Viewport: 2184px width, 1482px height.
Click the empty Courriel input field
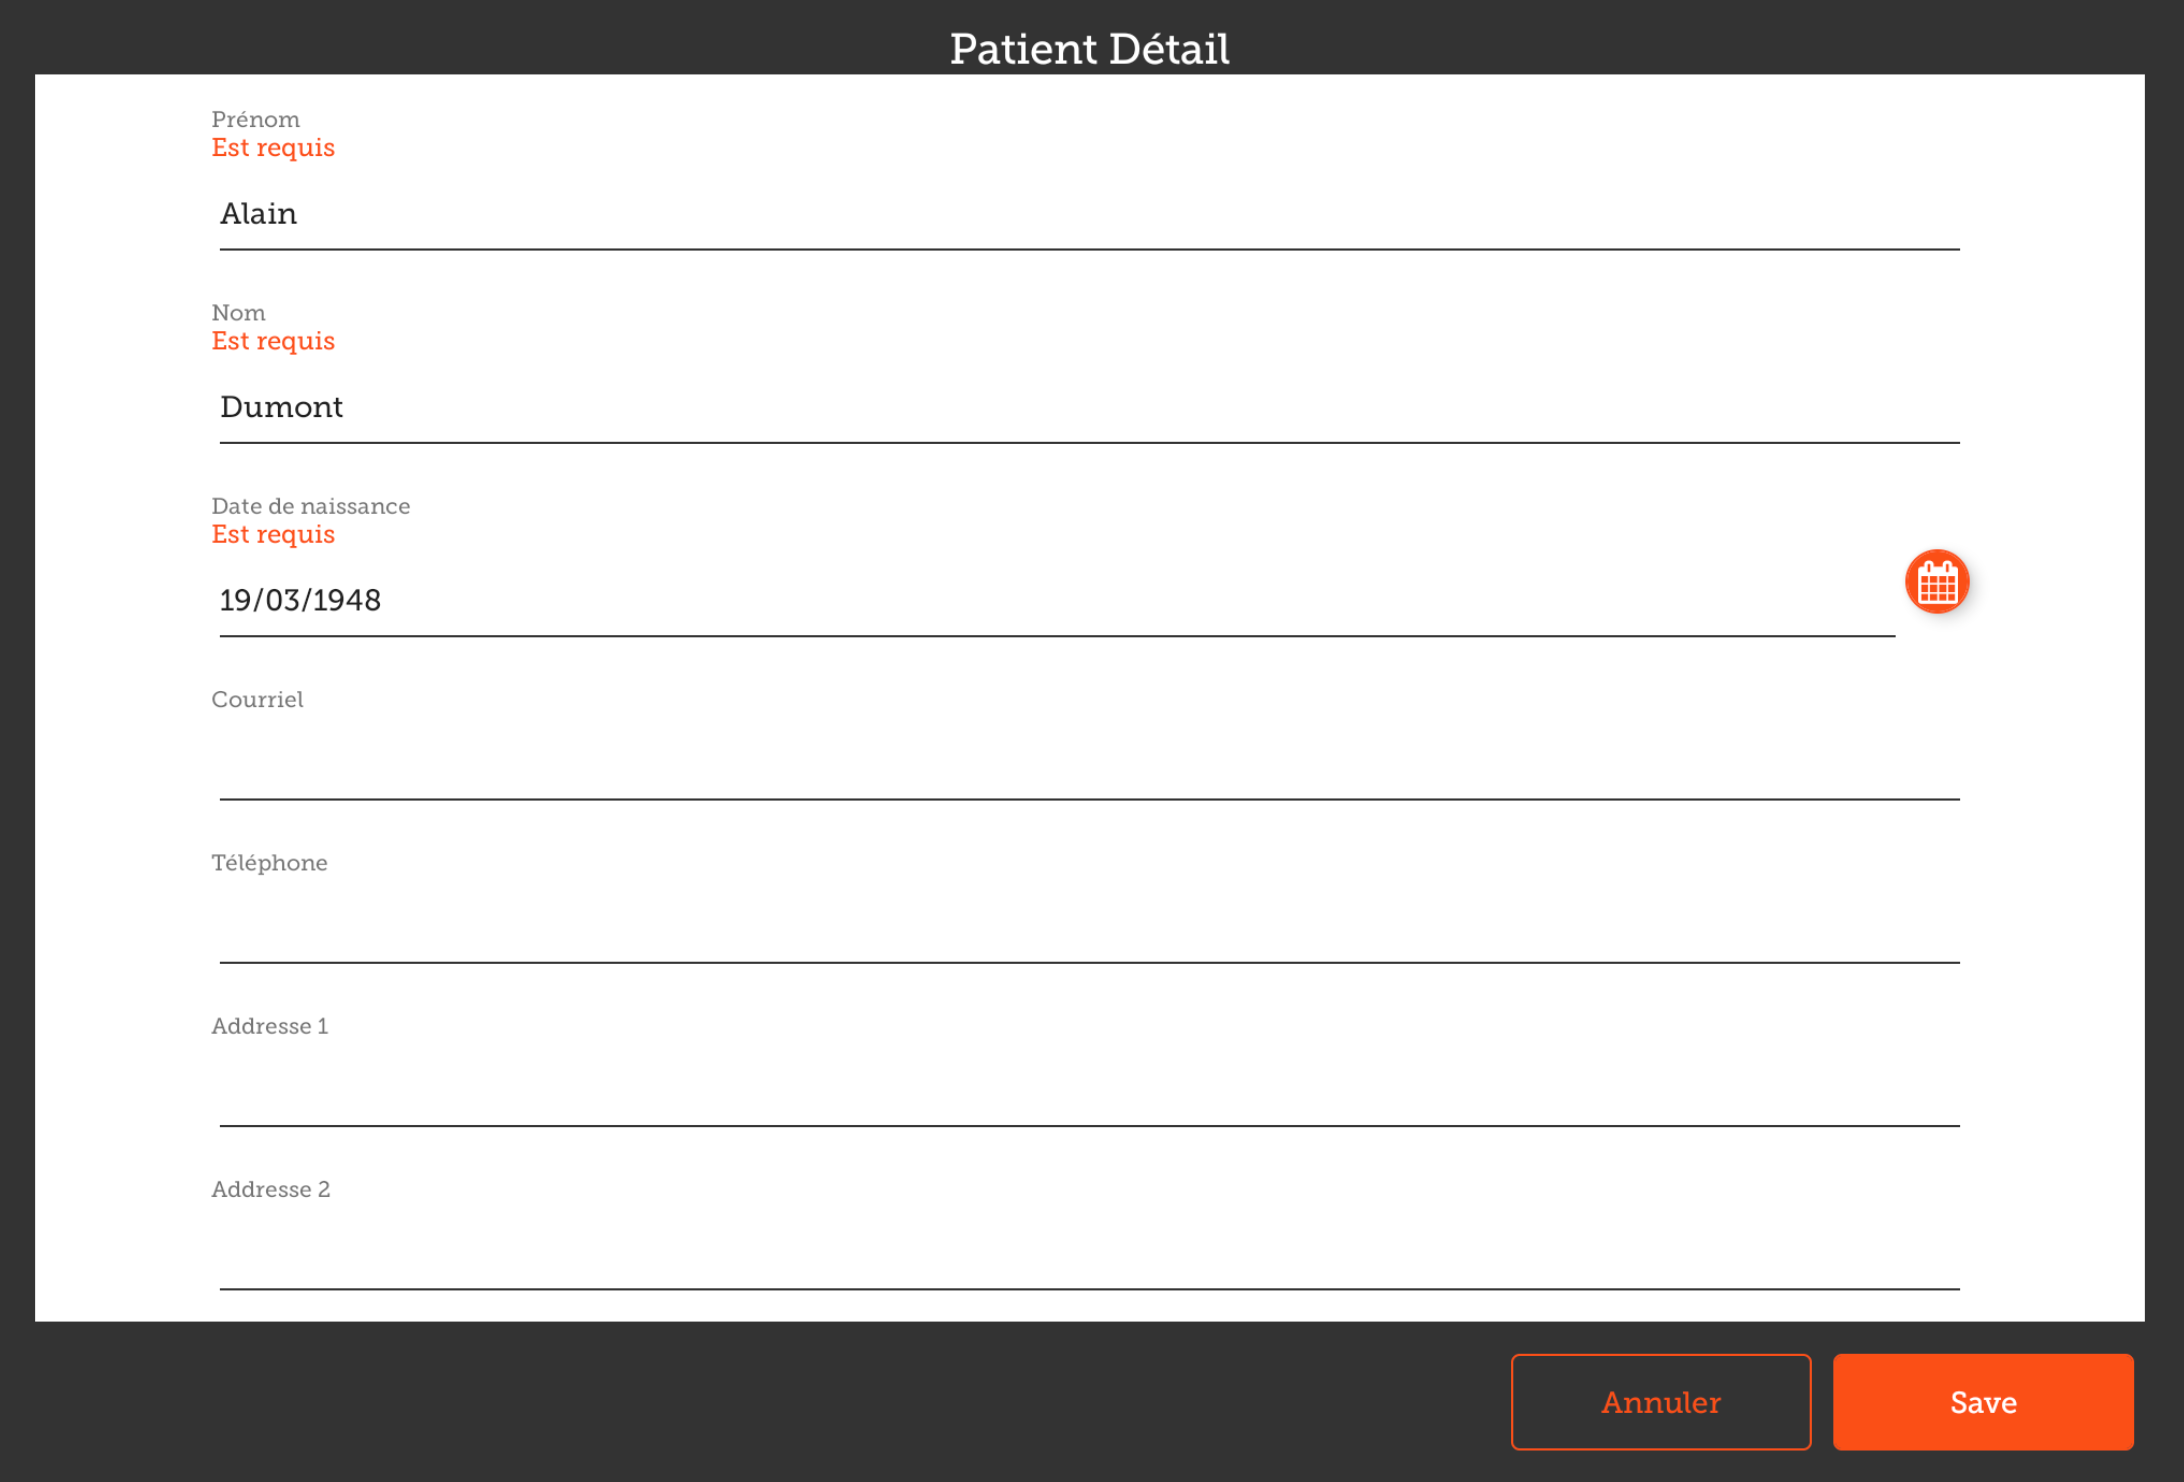[x=1088, y=766]
